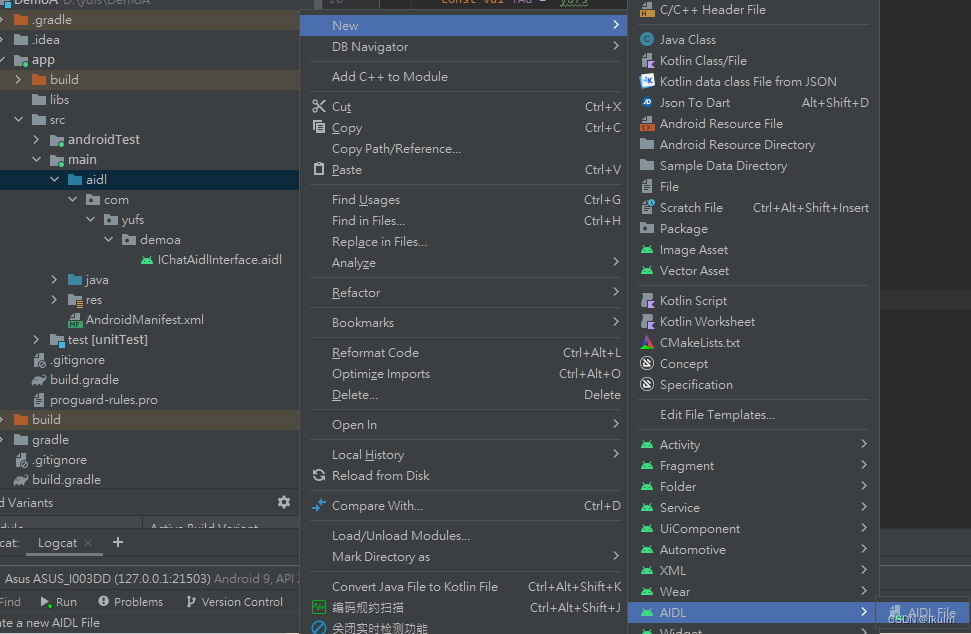This screenshot has height=634, width=971.
Task: Click the Vector Asset android icon
Action: 647,271
